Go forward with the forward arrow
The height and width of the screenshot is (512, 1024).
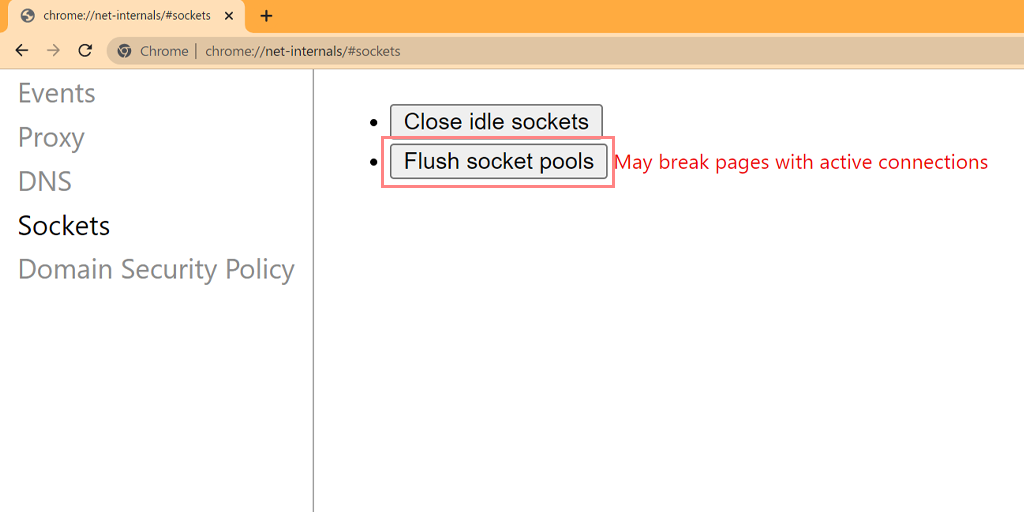(x=54, y=51)
